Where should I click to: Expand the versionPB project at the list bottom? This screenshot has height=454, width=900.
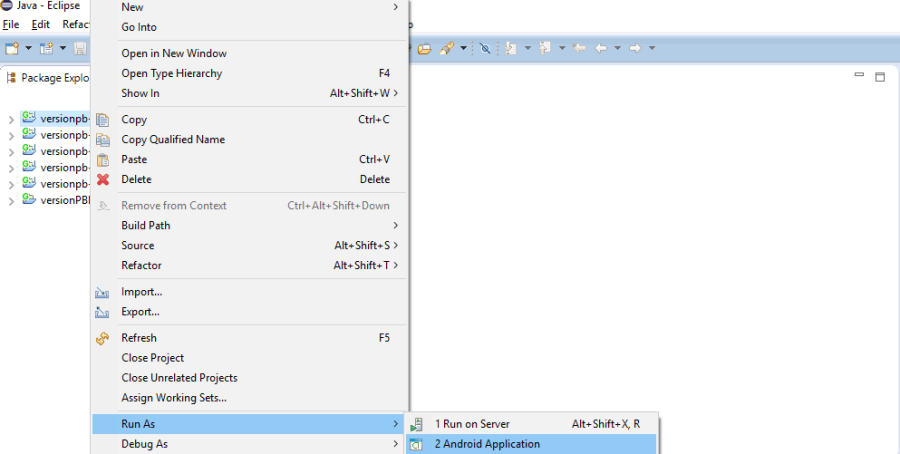coord(11,201)
